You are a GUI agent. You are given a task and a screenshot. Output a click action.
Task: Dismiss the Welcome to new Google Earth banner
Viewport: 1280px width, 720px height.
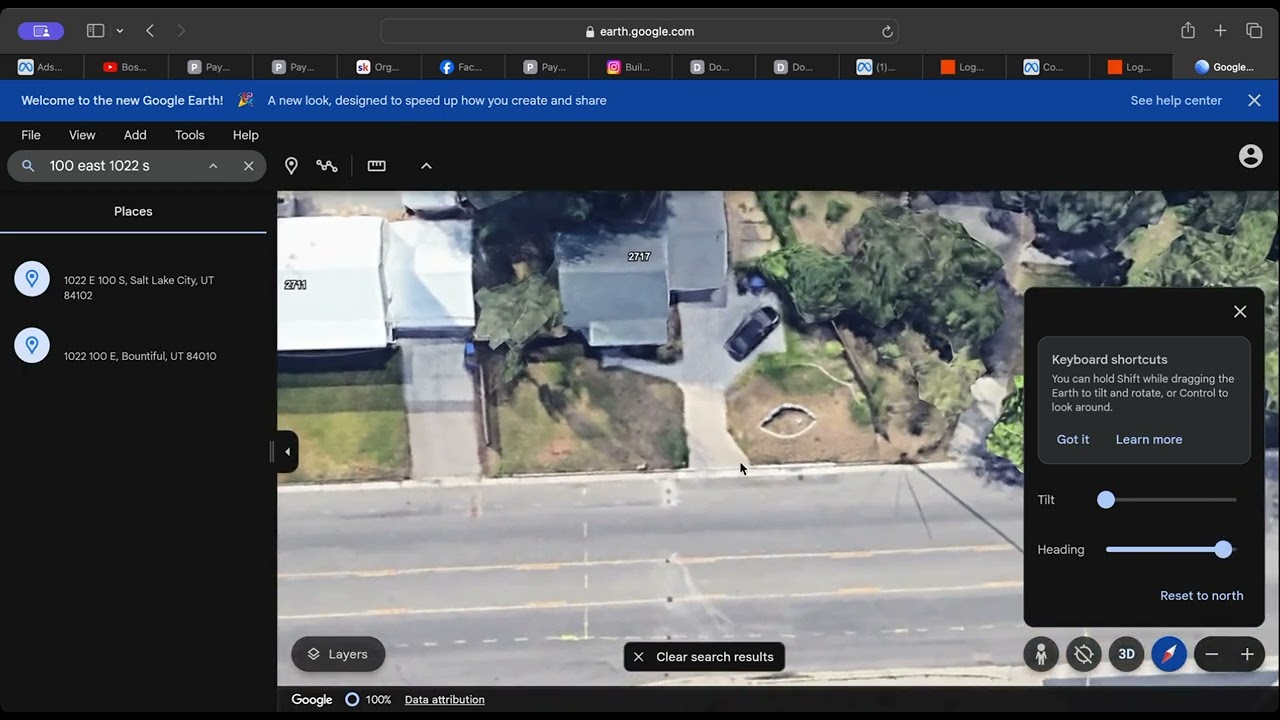(x=1254, y=101)
